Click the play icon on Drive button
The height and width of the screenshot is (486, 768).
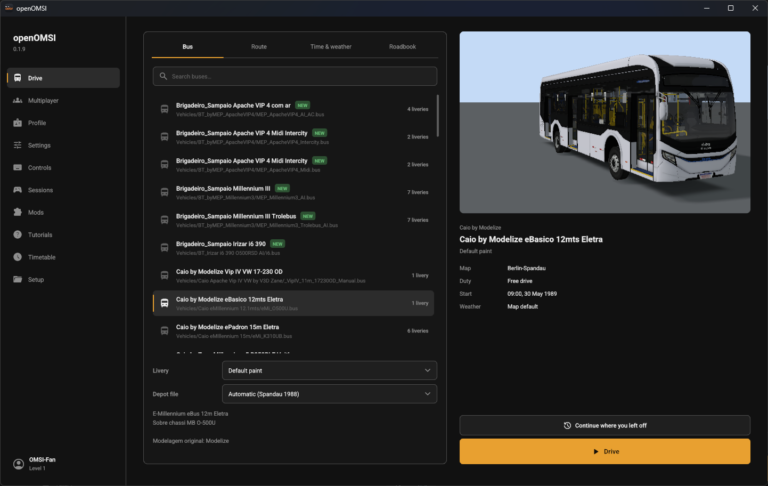coord(596,452)
